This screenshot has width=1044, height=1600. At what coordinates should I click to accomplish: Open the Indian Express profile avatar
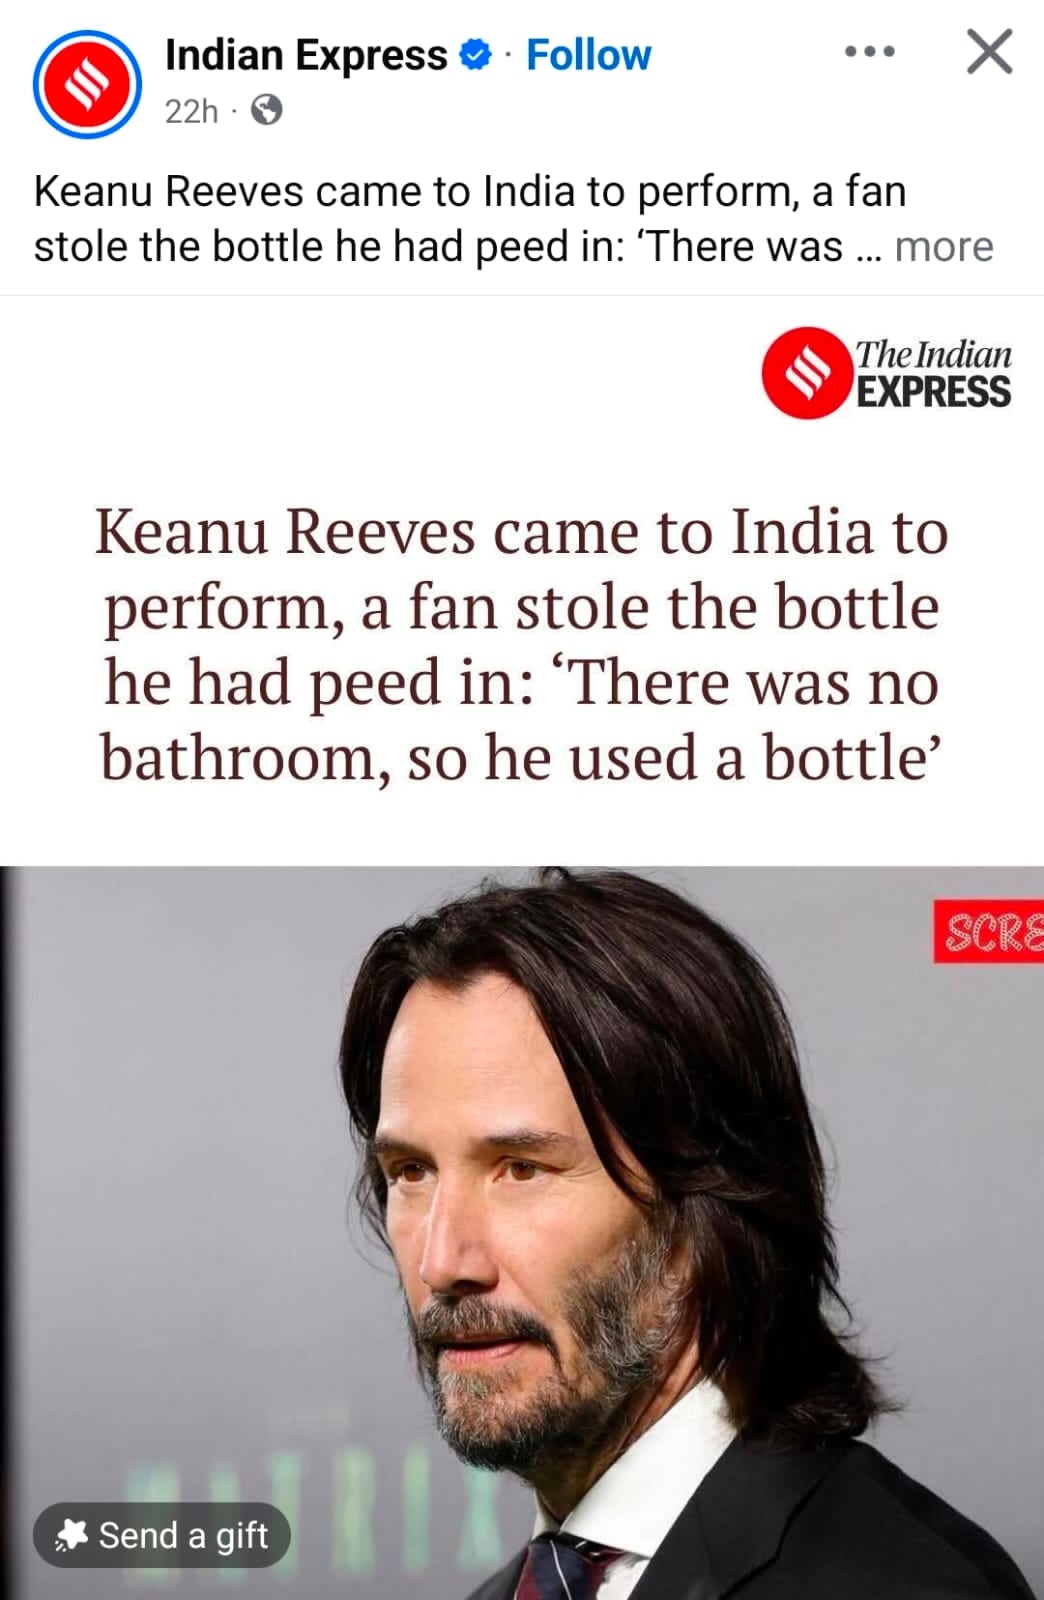87,84
